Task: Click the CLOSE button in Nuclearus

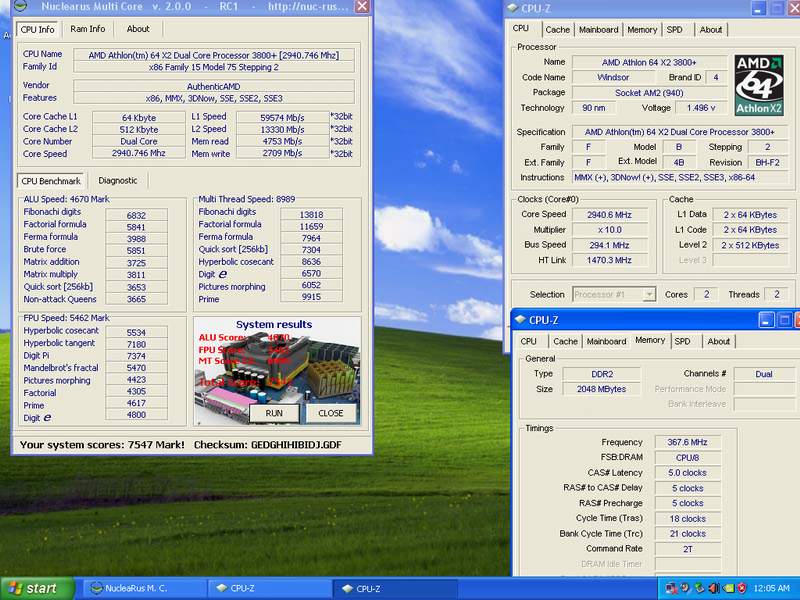Action: (331, 413)
